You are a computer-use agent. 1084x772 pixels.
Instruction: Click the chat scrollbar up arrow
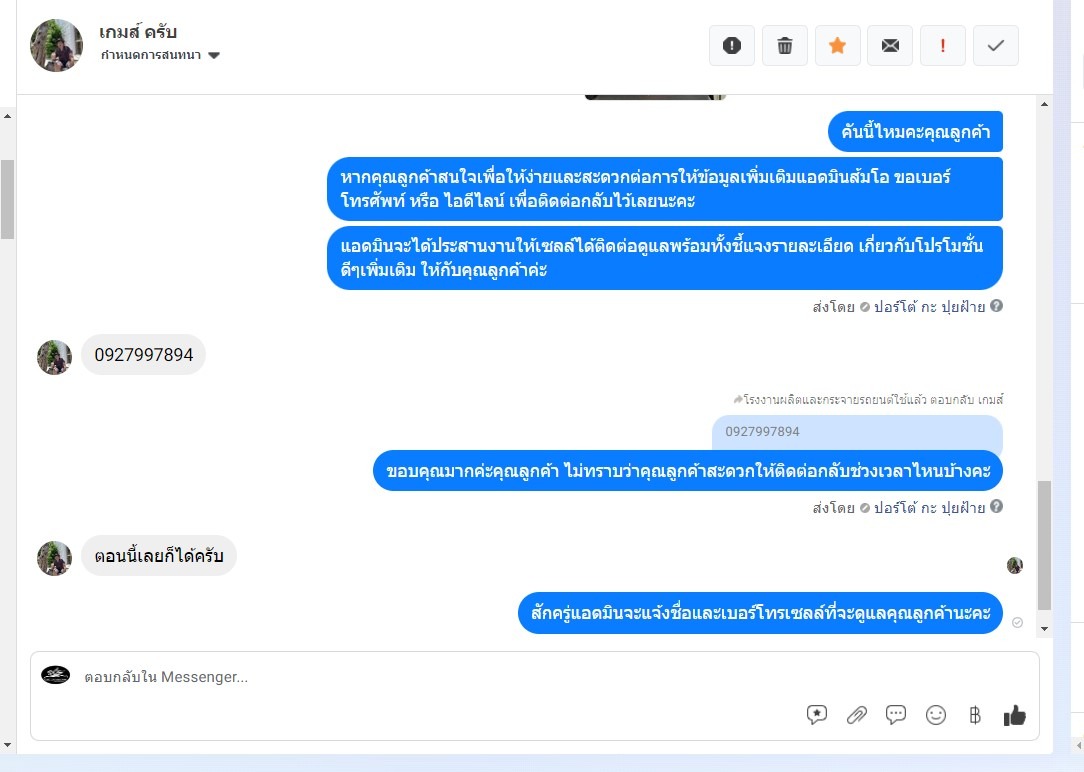[1044, 104]
